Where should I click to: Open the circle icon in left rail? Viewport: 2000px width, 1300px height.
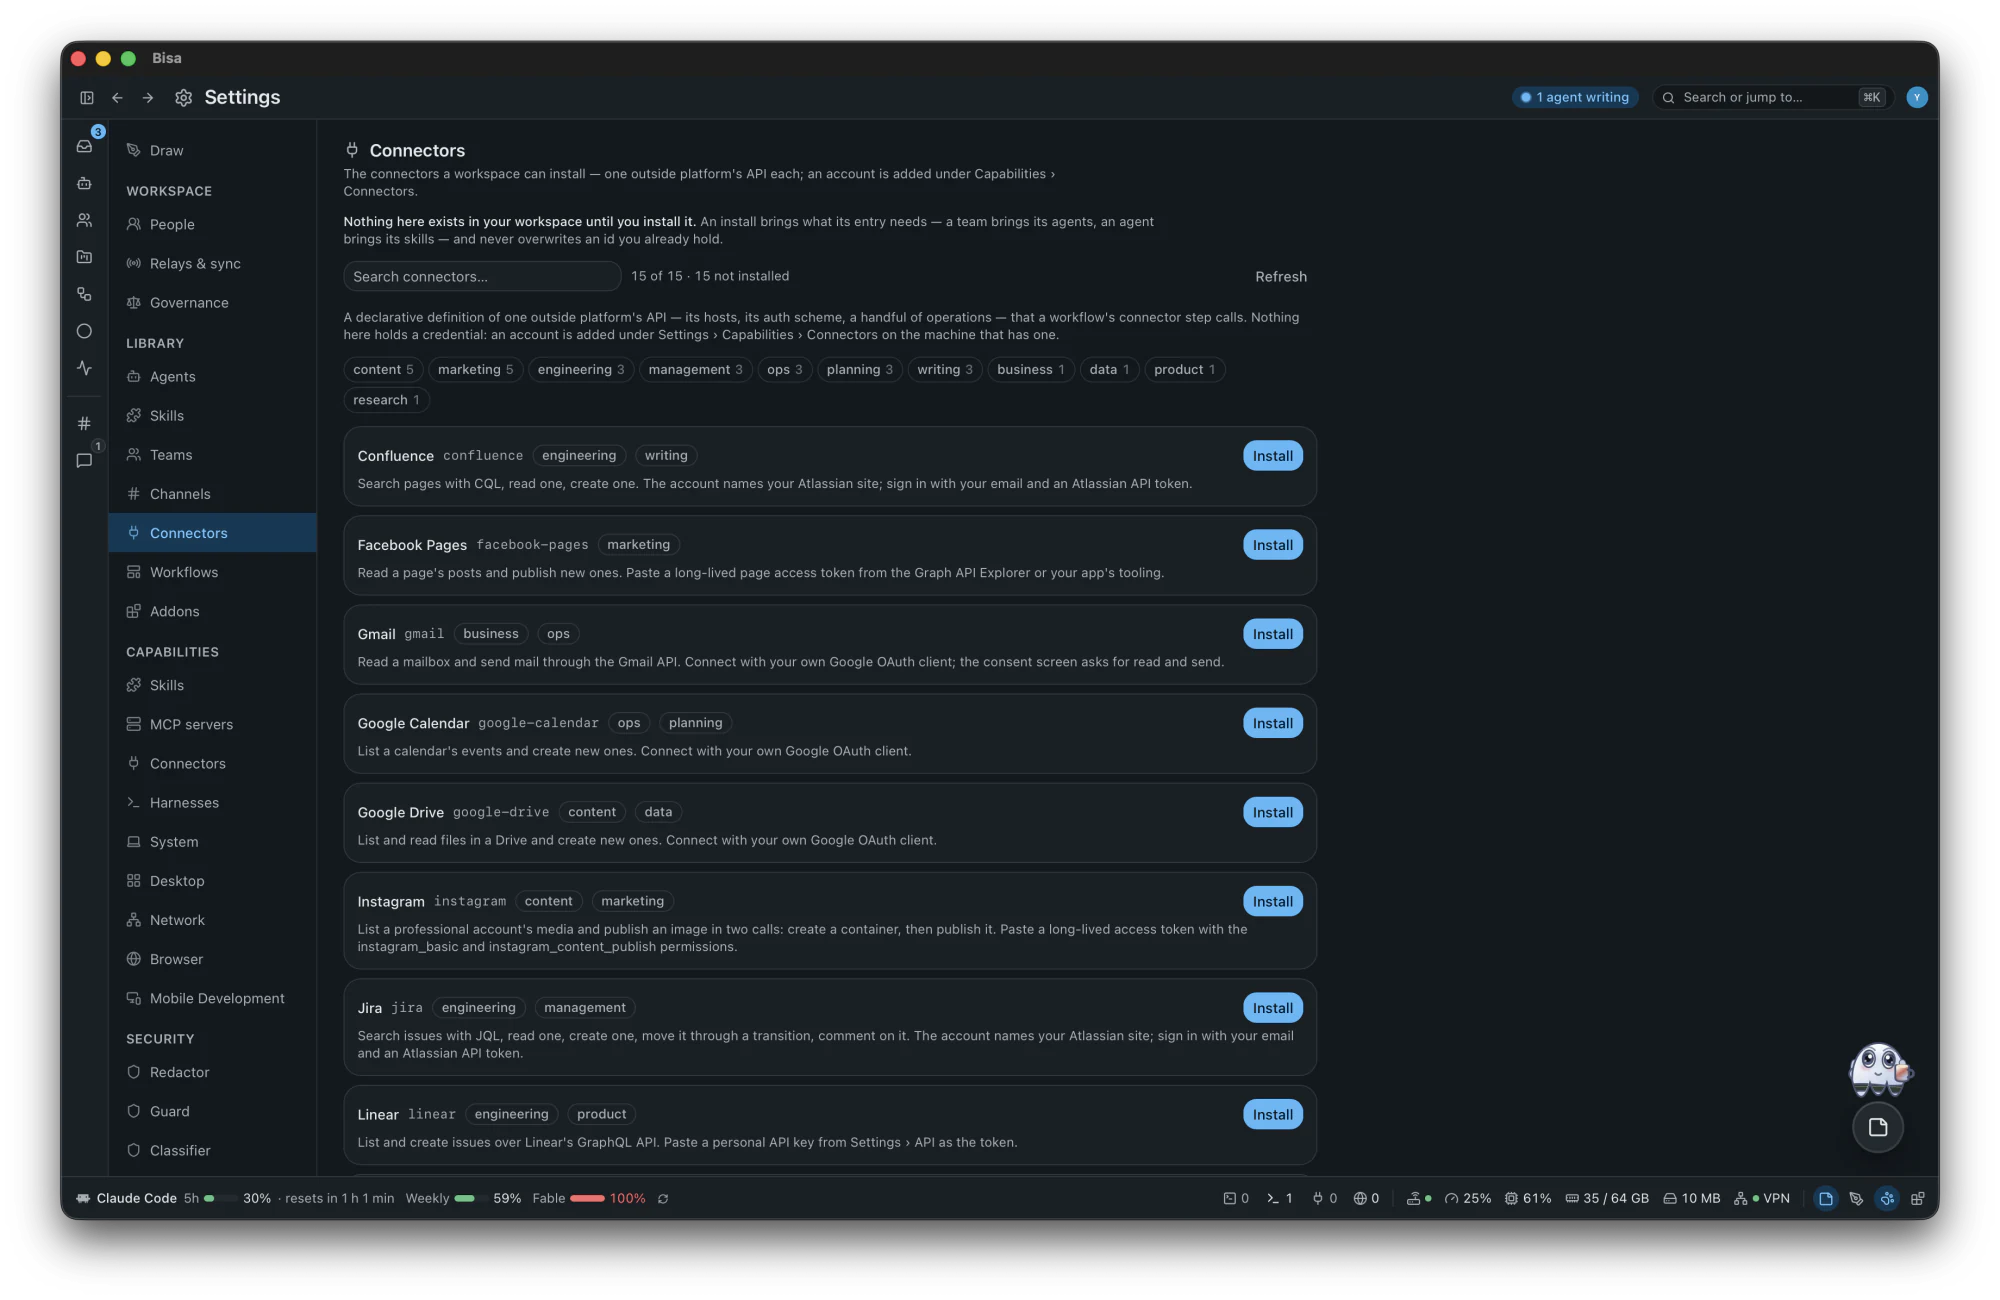[85, 331]
